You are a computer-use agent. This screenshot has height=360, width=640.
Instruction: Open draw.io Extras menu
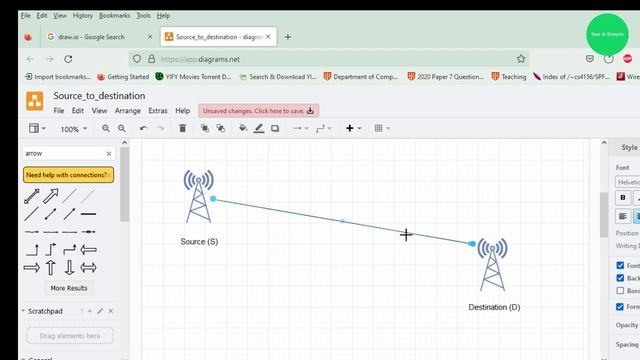click(x=158, y=111)
